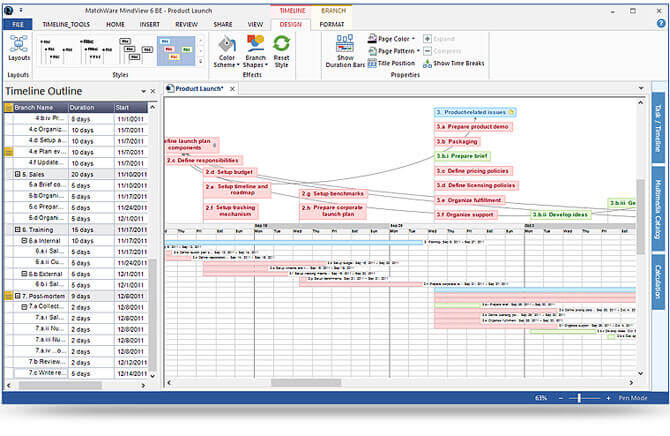Click the Start column header
Screen dimensions: 670x436
tap(131, 108)
